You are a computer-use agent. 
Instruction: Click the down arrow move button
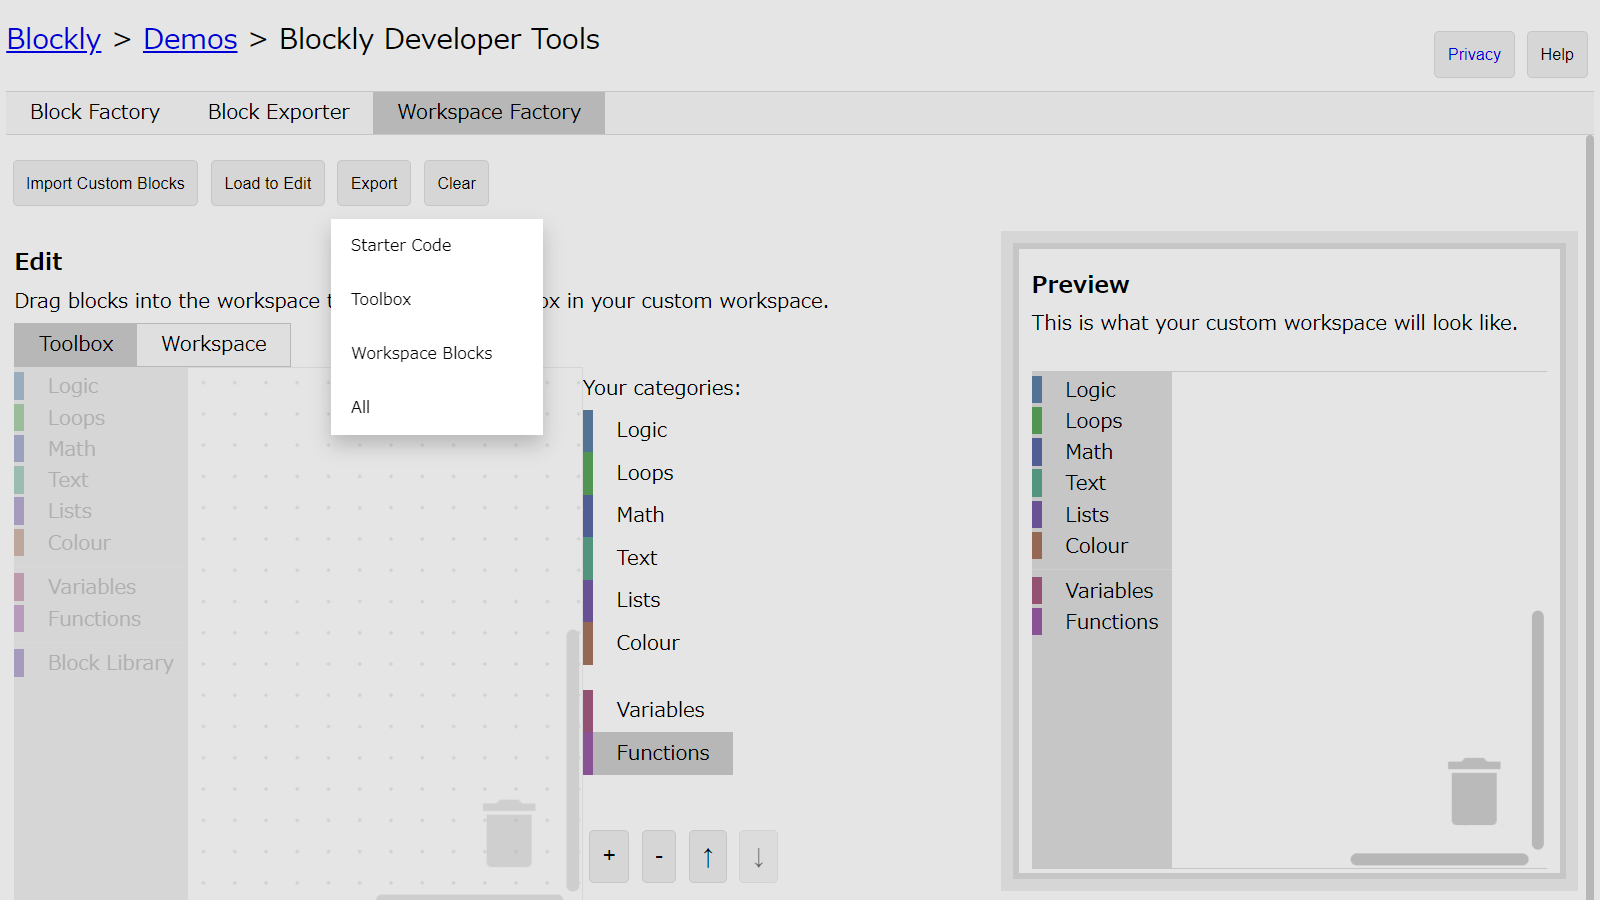(x=758, y=856)
